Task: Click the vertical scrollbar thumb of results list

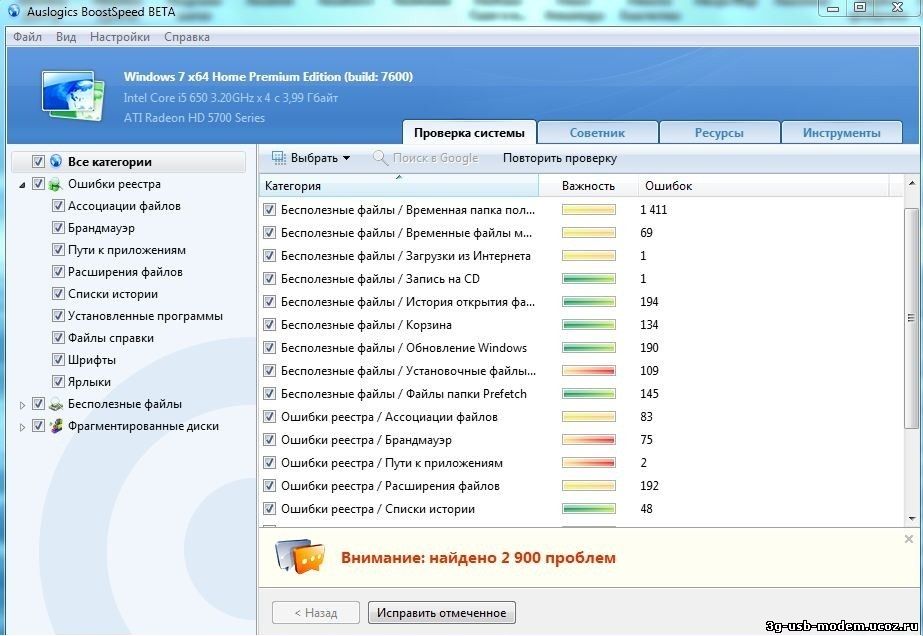Action: (x=911, y=318)
